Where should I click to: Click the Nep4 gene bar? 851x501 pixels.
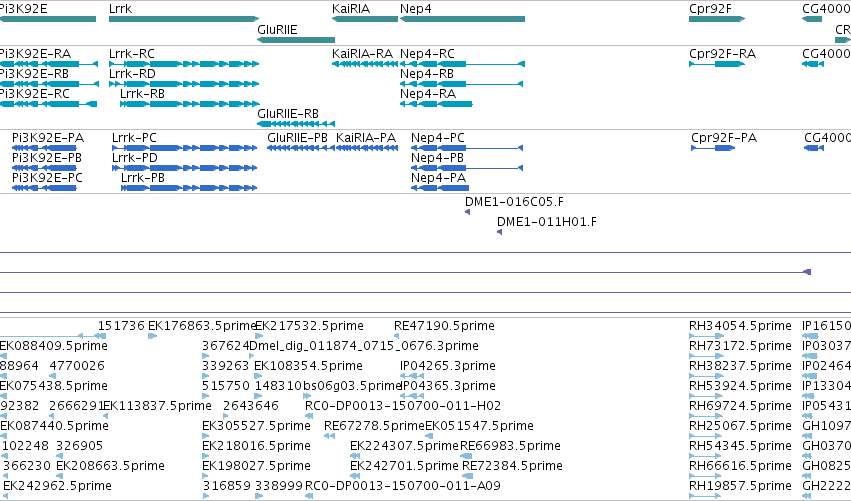click(462, 20)
